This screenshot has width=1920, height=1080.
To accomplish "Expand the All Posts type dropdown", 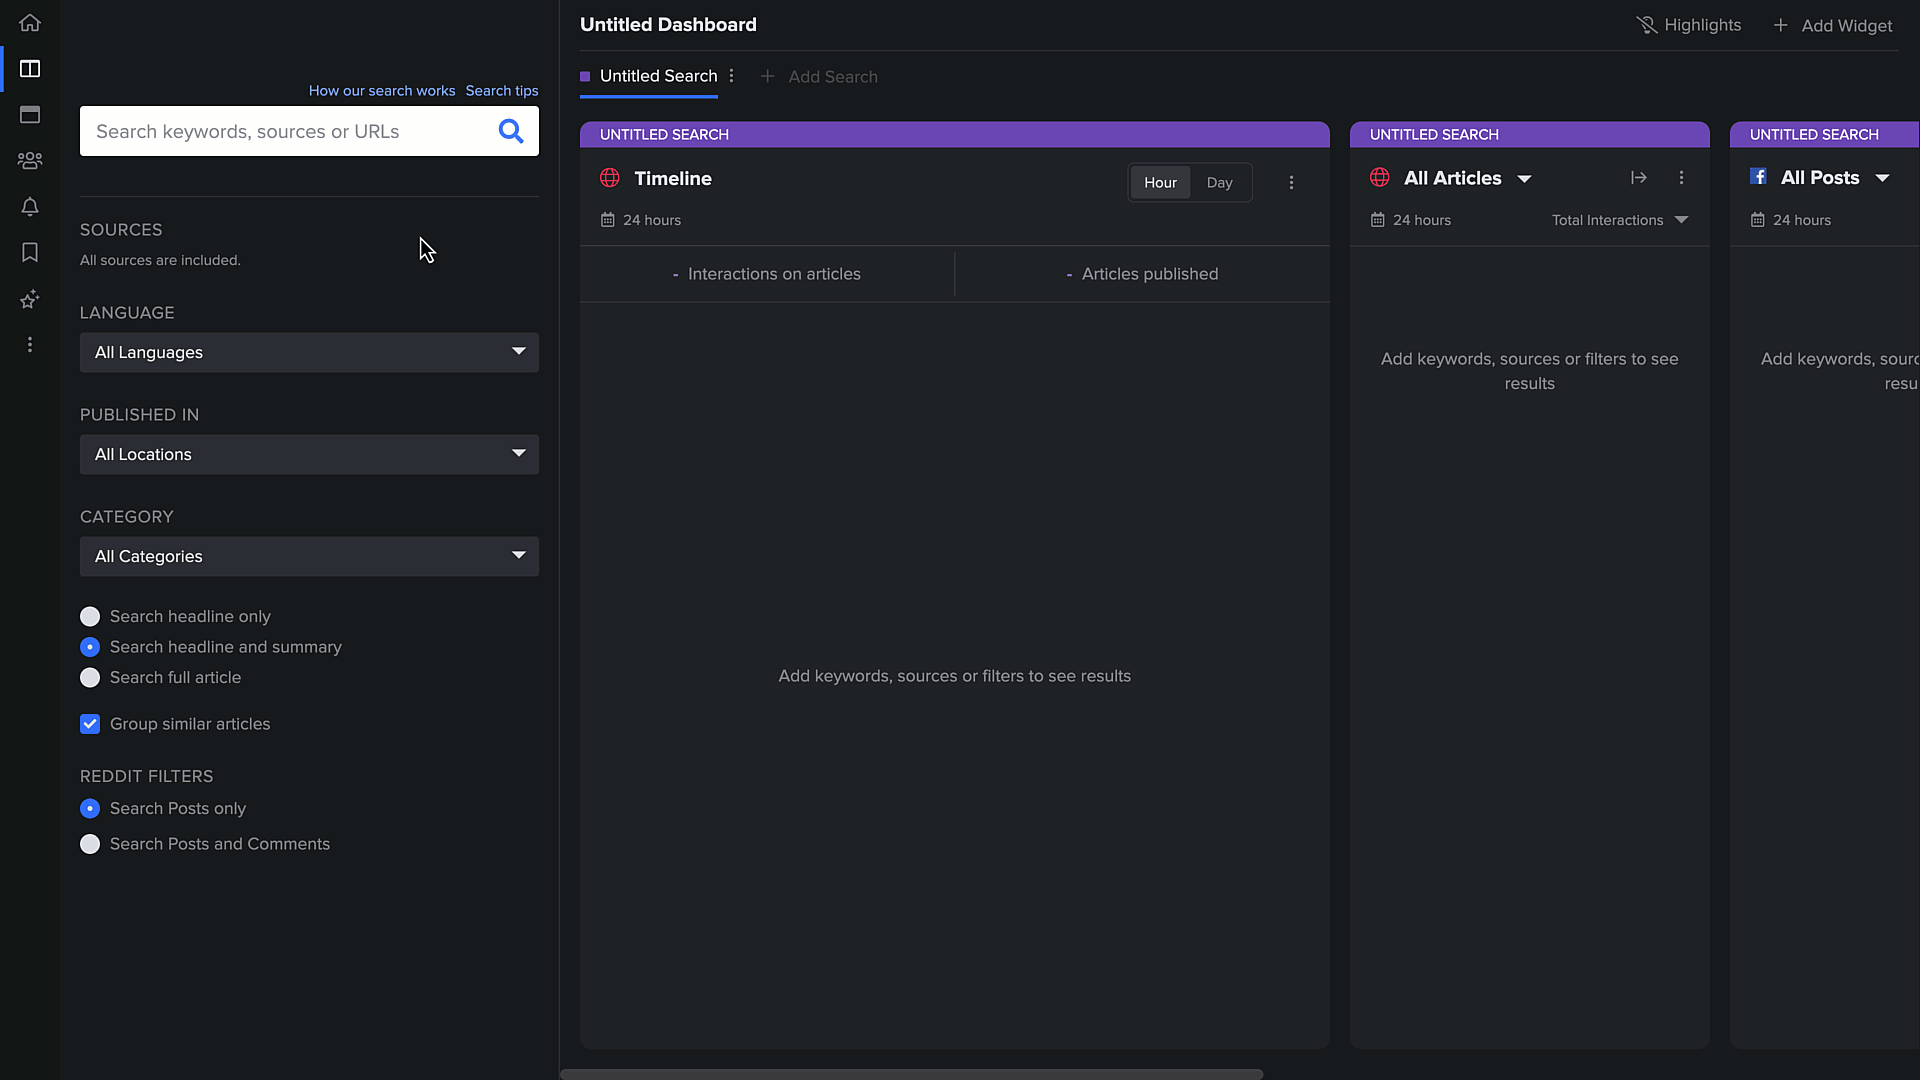I will (x=1883, y=178).
